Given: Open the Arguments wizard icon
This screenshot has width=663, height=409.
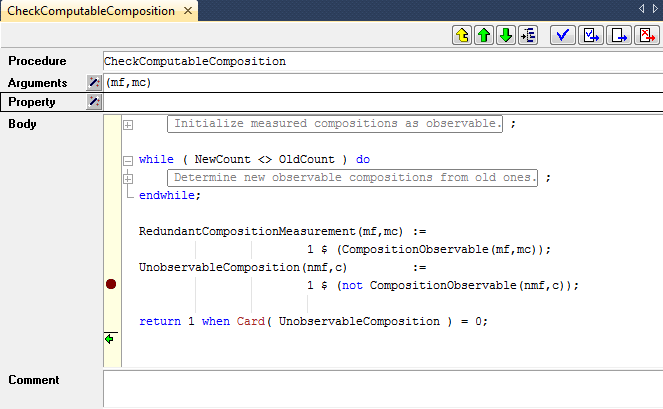Looking at the screenshot, I should 94,82.
